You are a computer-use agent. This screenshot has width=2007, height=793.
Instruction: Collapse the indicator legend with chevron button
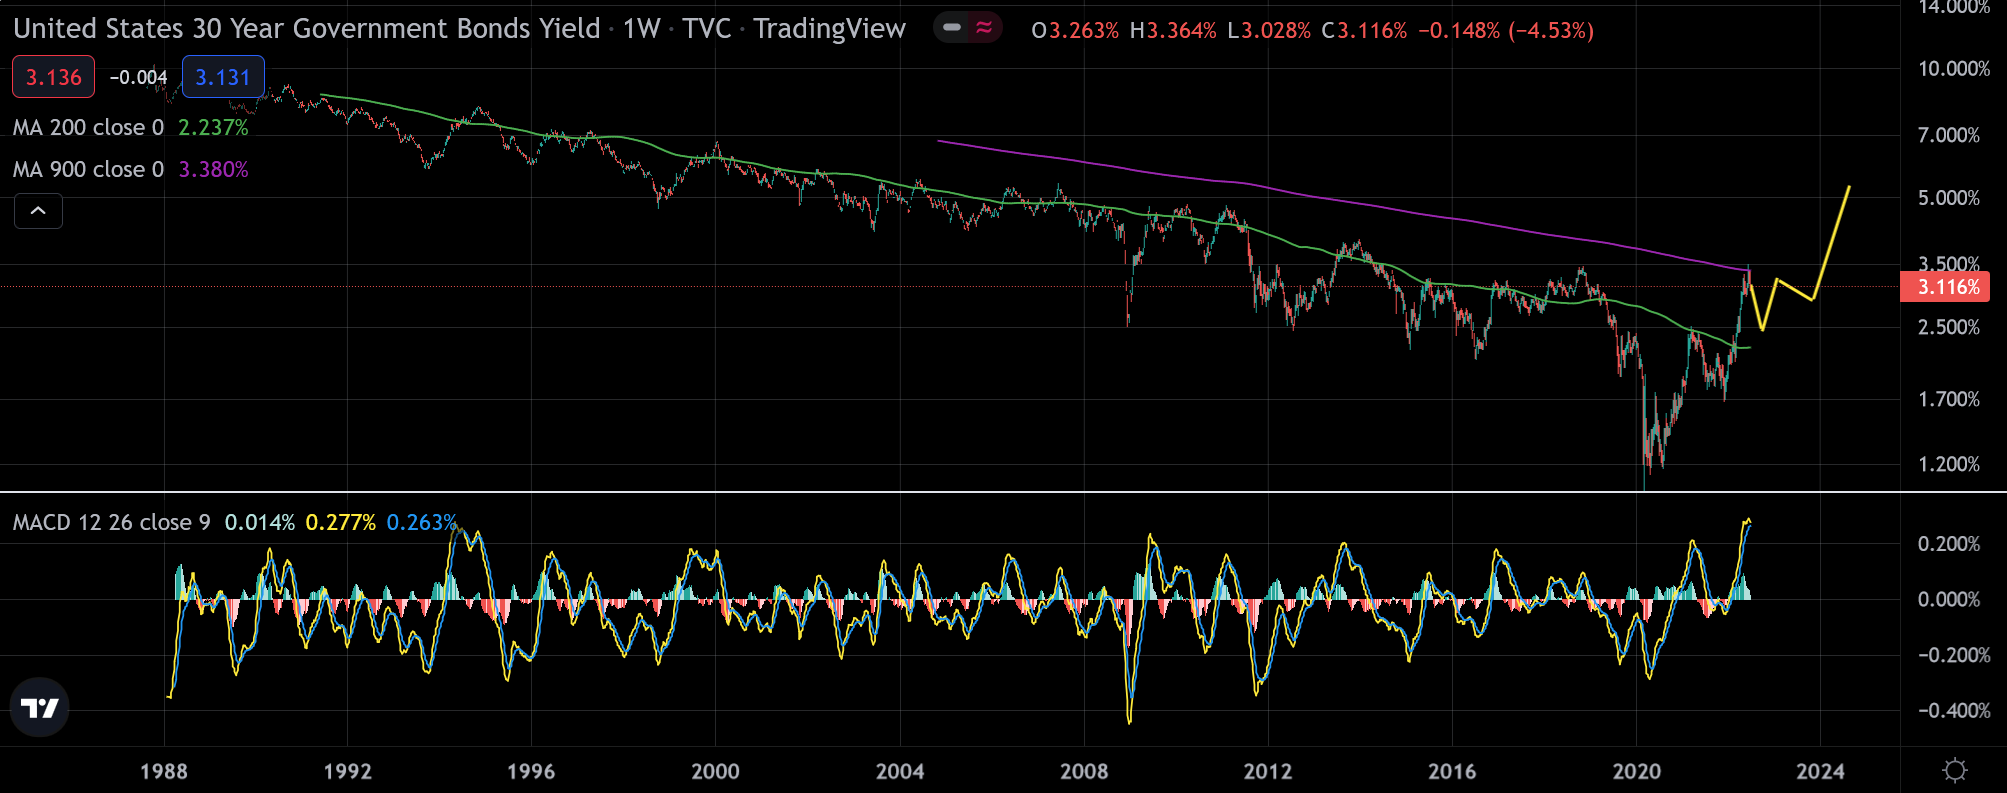pos(38,211)
